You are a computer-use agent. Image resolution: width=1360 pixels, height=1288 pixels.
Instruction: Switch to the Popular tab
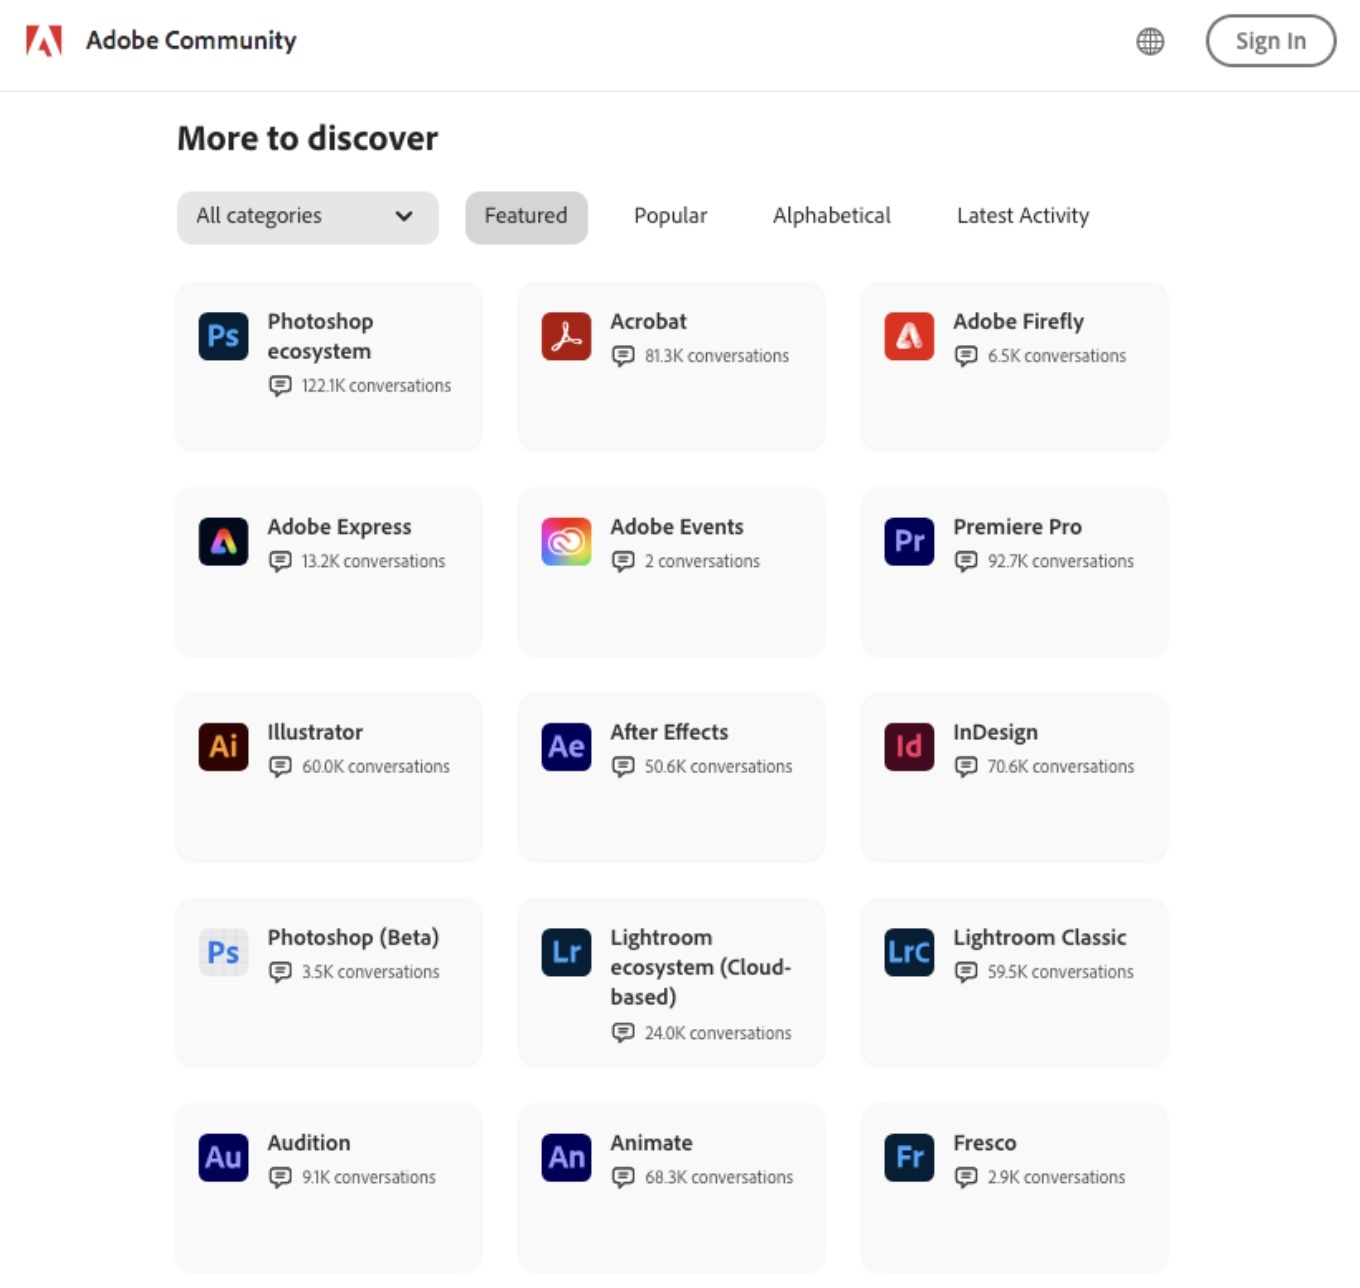[x=670, y=216]
